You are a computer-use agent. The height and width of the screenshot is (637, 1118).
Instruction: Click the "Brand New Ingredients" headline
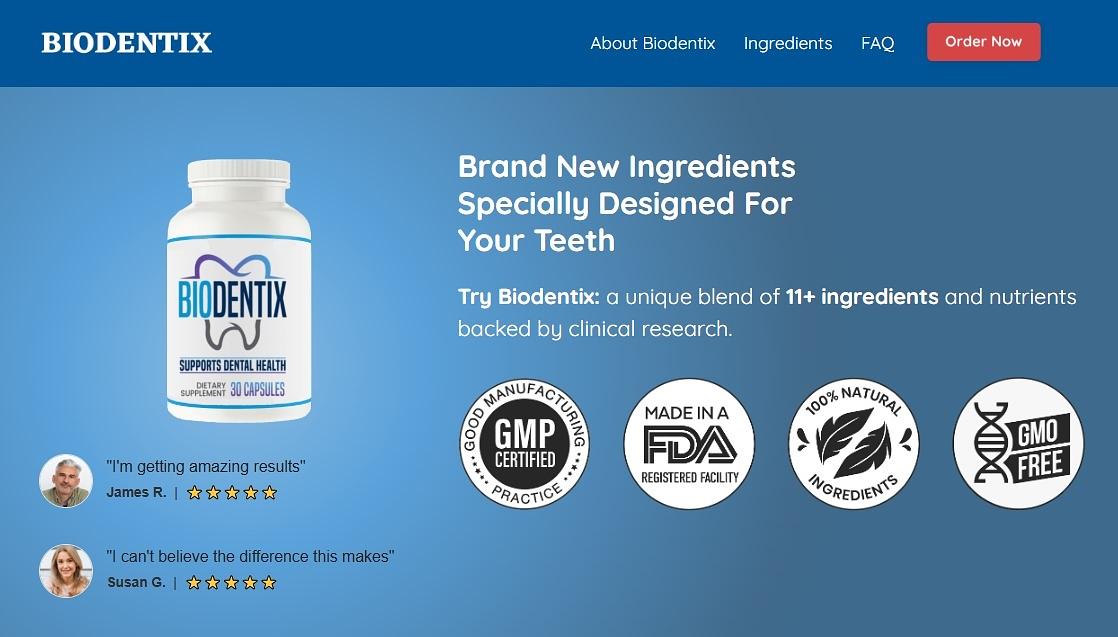click(627, 203)
